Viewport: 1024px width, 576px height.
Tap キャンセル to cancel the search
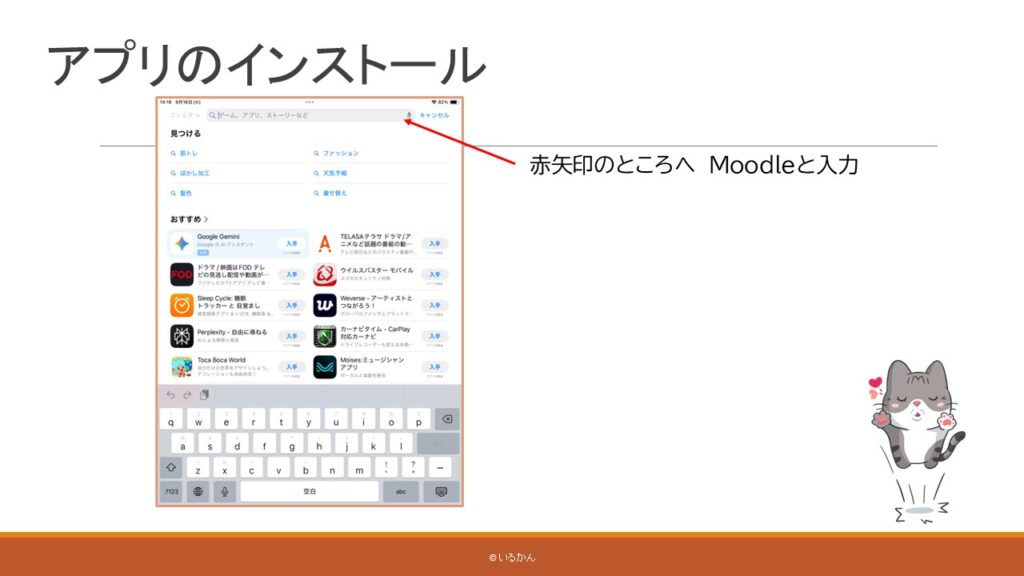(x=434, y=115)
